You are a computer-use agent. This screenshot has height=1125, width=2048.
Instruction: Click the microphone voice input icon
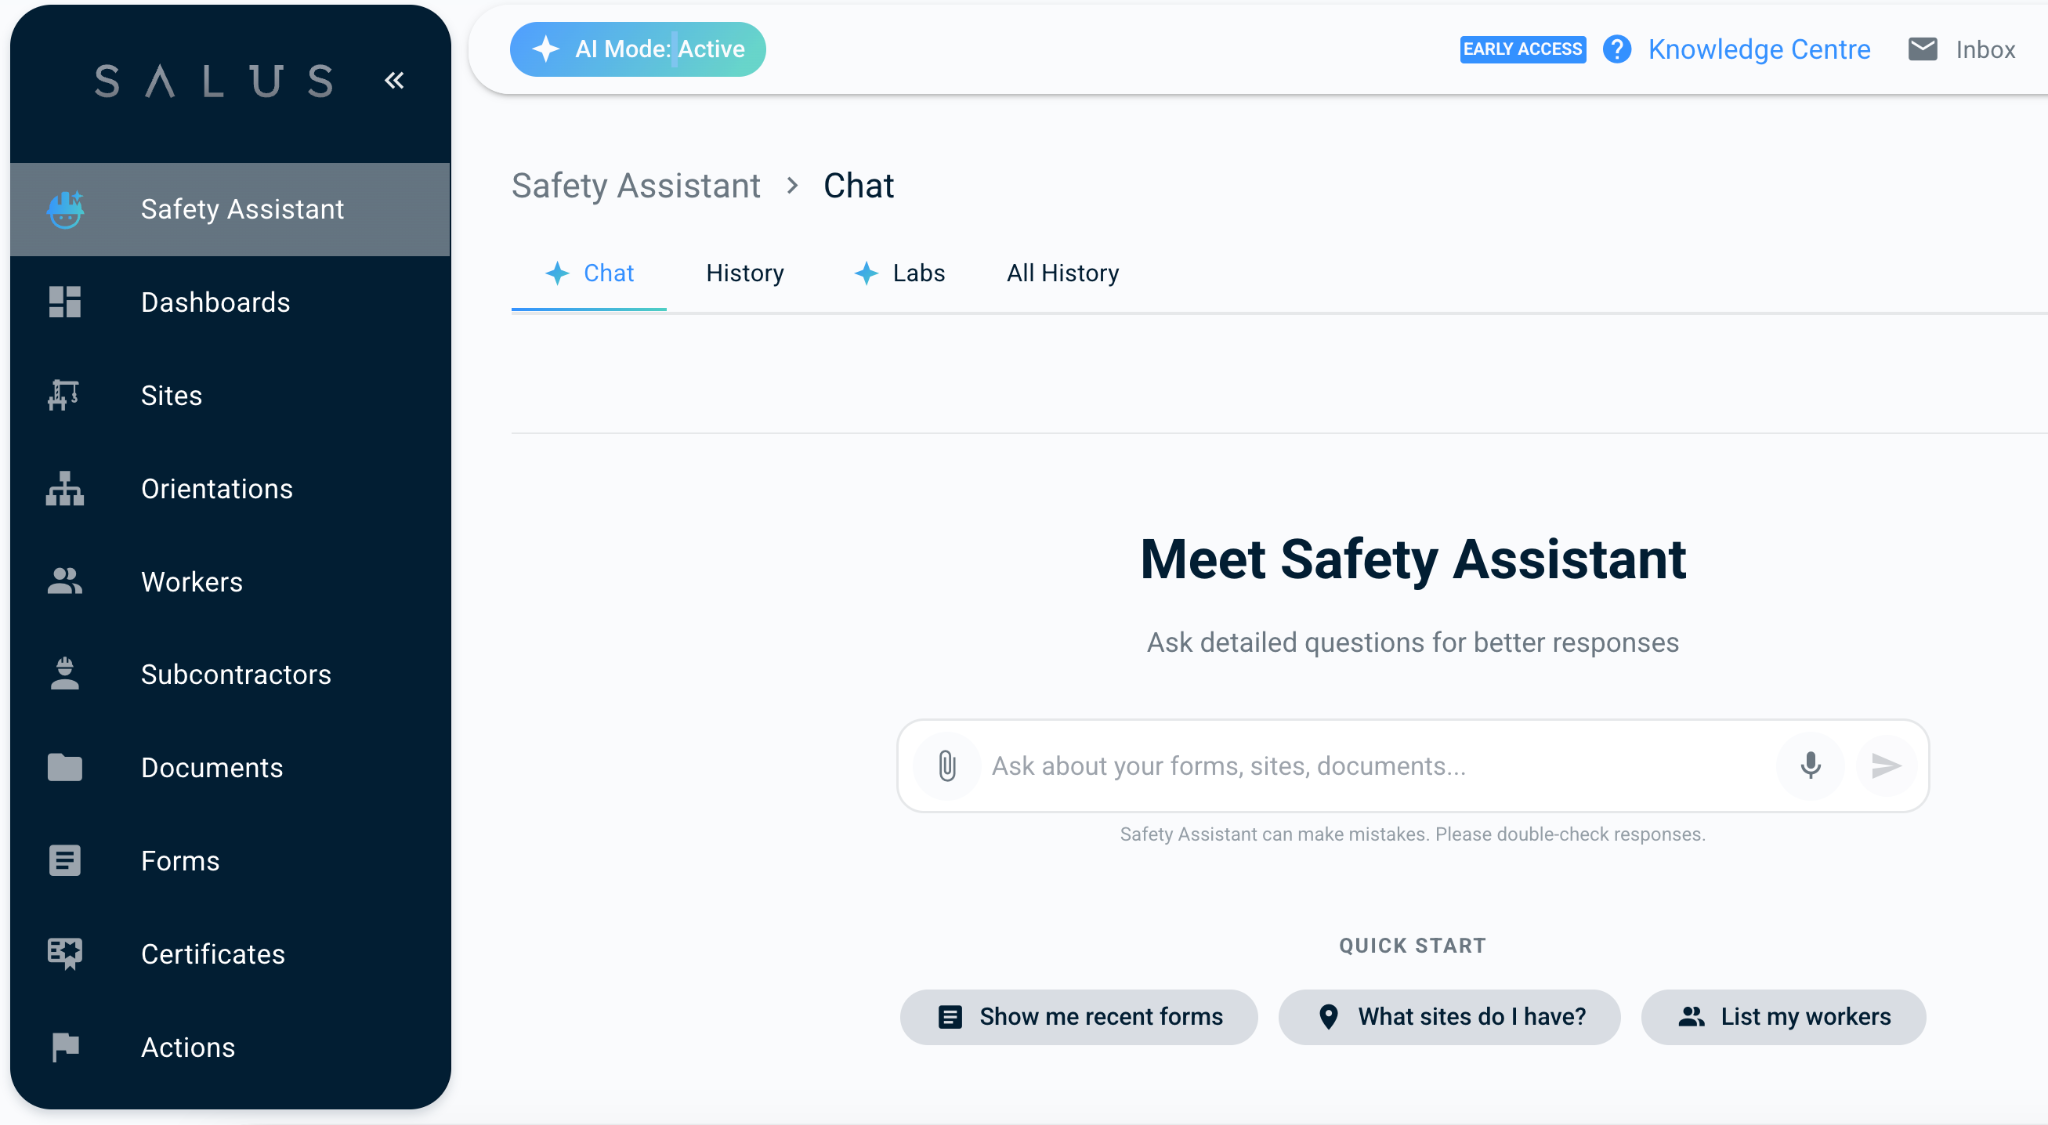pyautogui.click(x=1810, y=766)
